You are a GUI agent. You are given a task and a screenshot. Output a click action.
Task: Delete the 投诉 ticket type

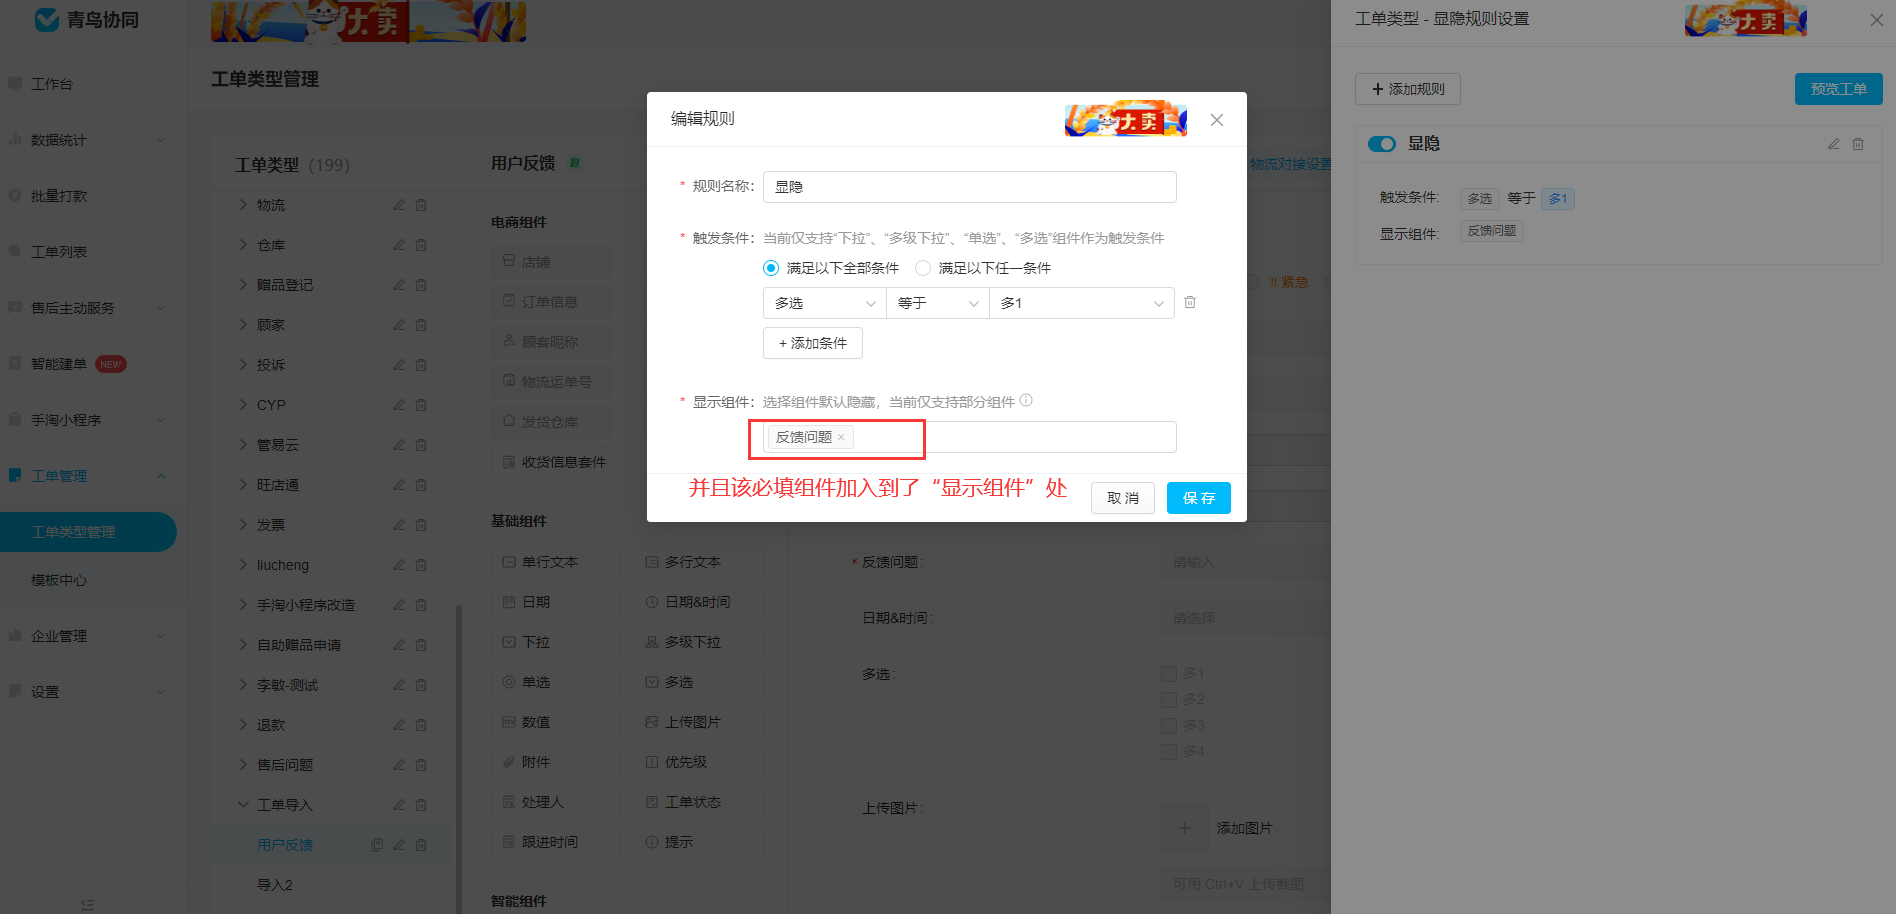point(421,365)
